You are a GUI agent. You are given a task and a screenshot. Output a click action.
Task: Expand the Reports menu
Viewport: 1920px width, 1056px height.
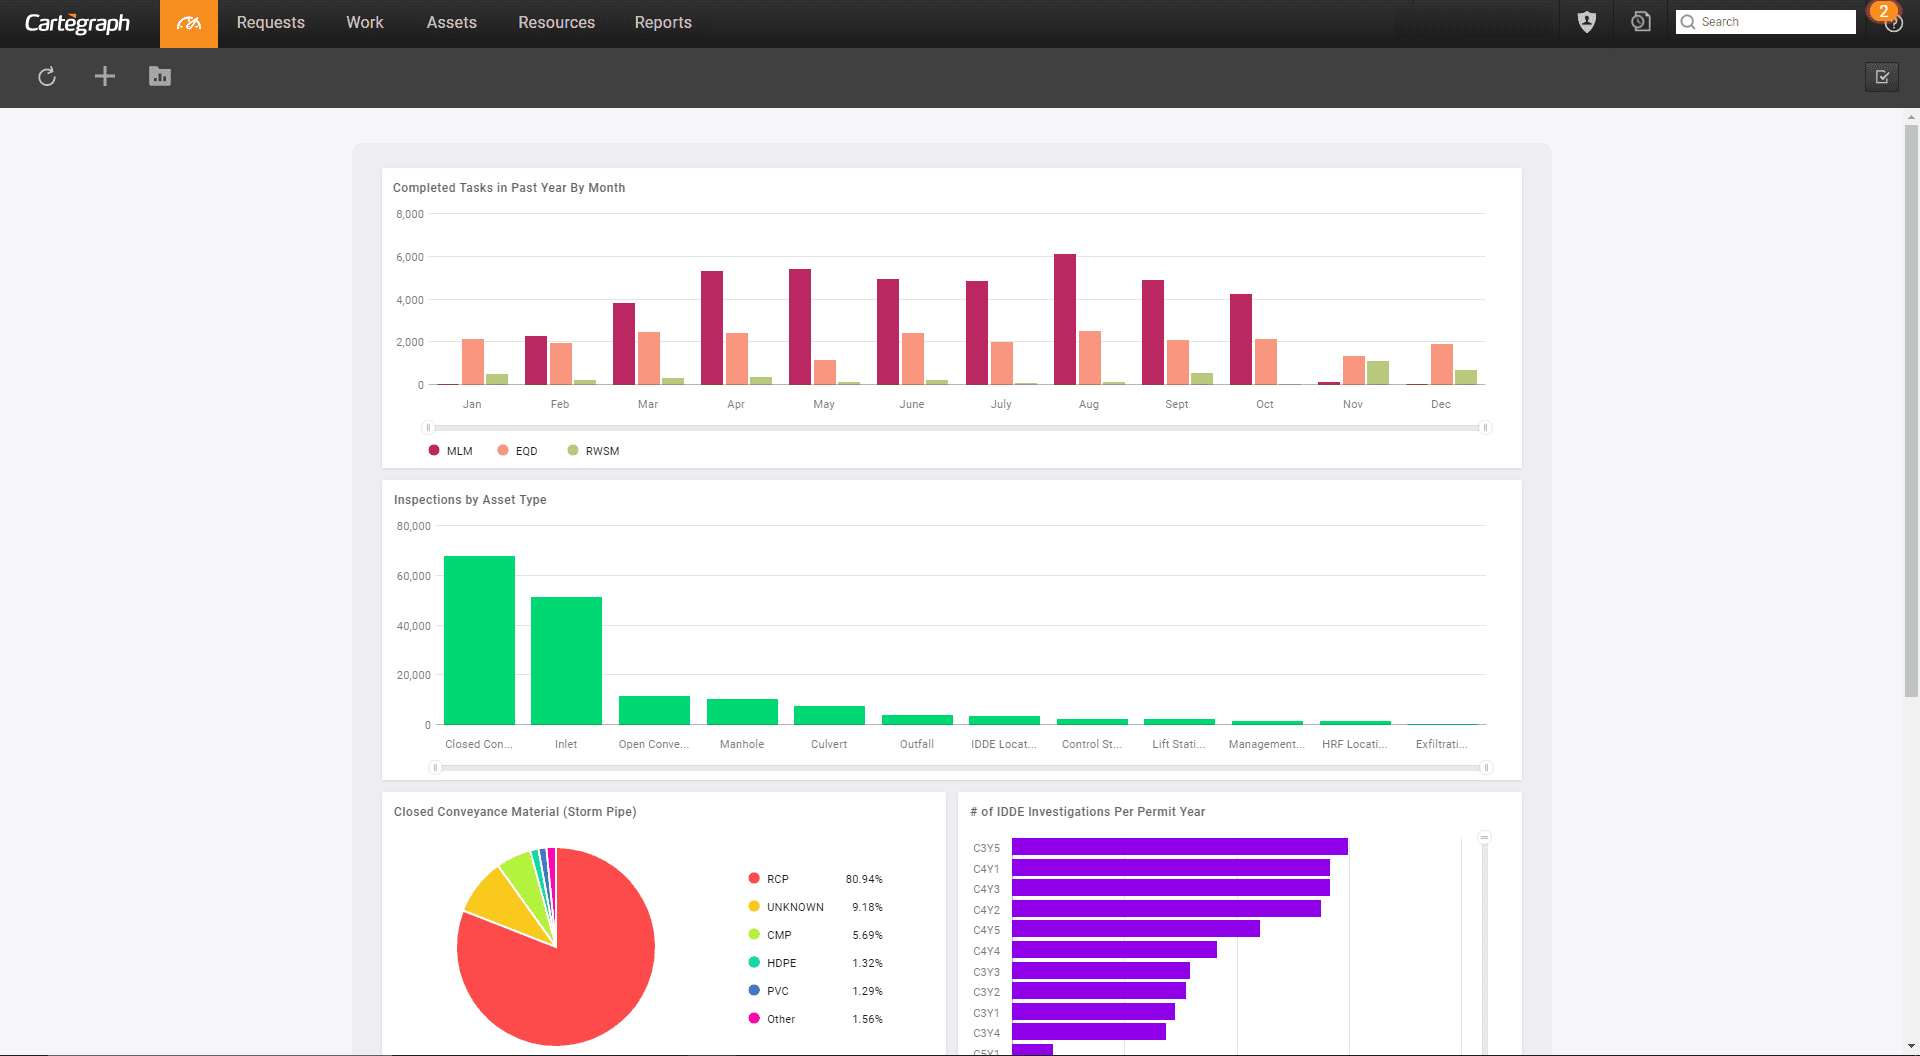[x=663, y=22]
